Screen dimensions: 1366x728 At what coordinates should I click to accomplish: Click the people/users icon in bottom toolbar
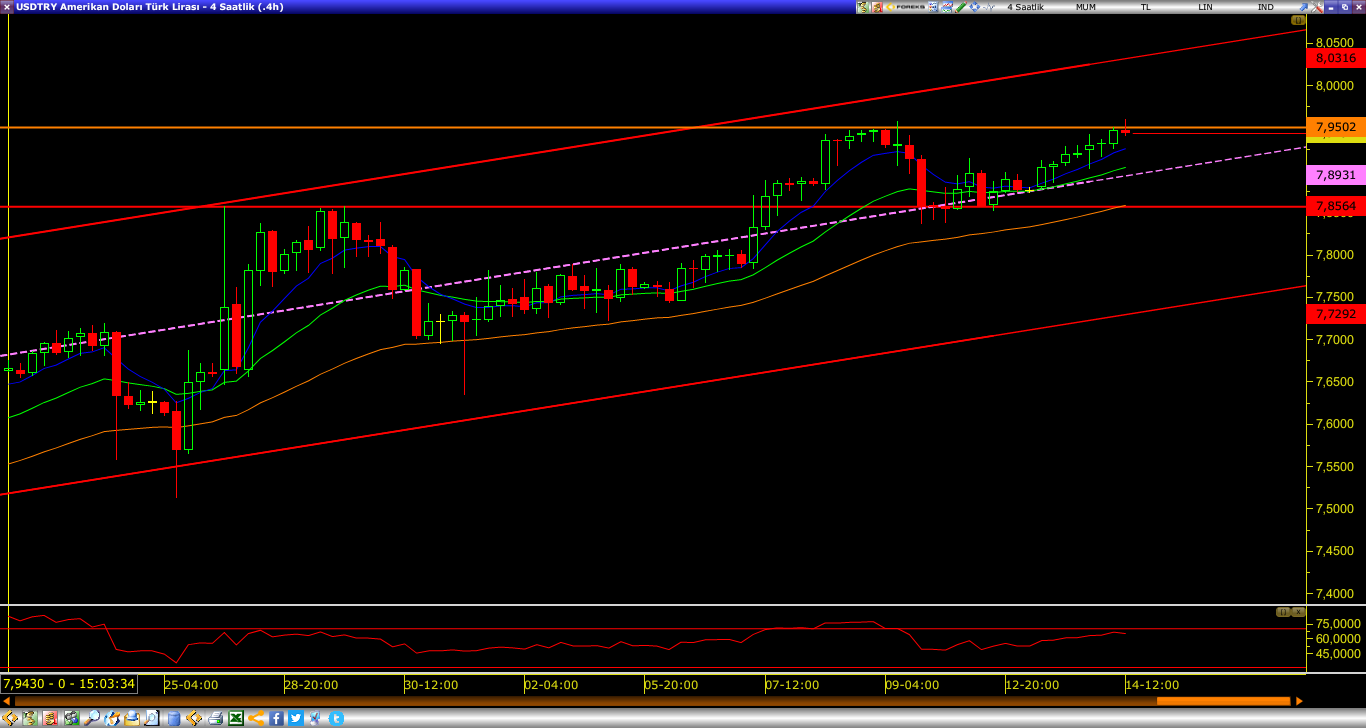(x=72, y=718)
